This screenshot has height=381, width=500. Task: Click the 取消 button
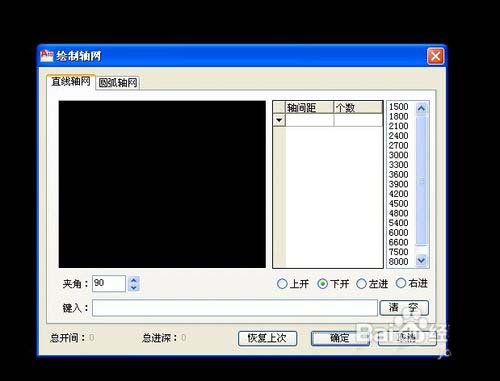tap(407, 338)
